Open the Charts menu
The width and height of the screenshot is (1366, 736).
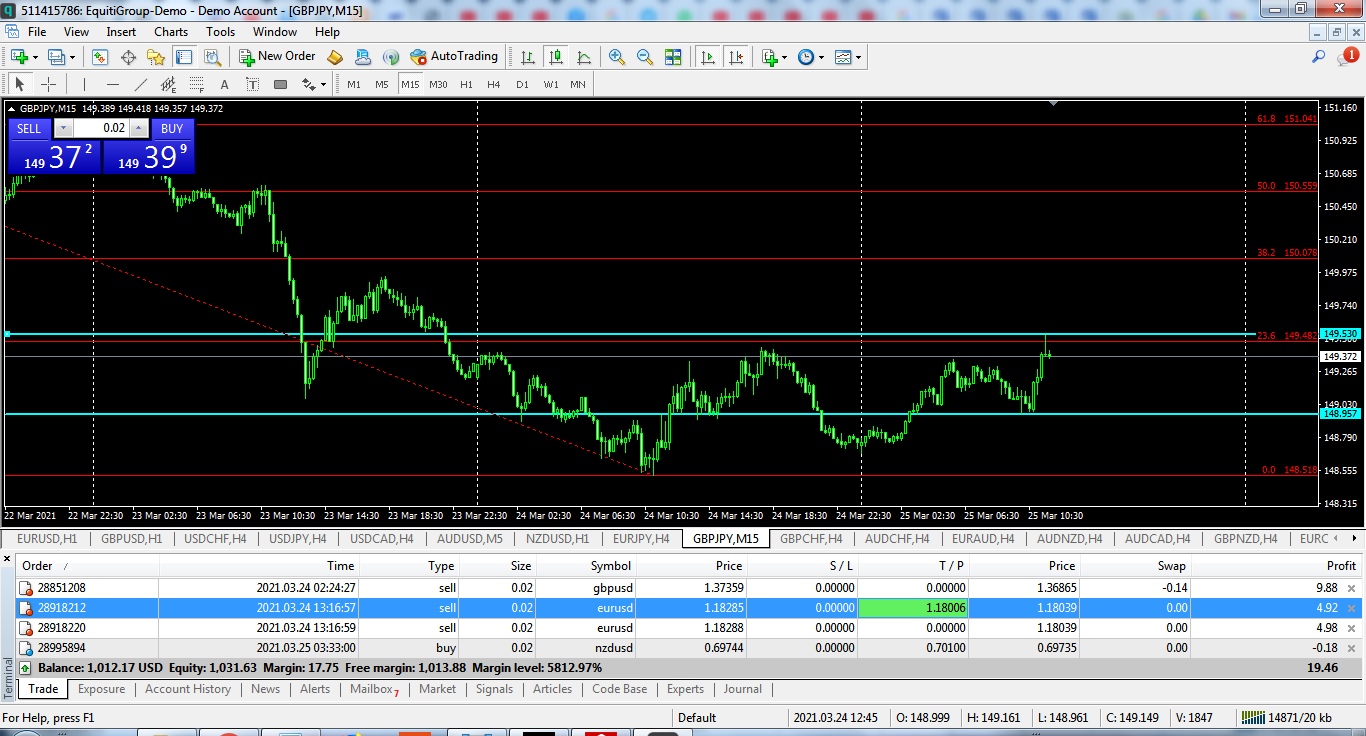171,32
